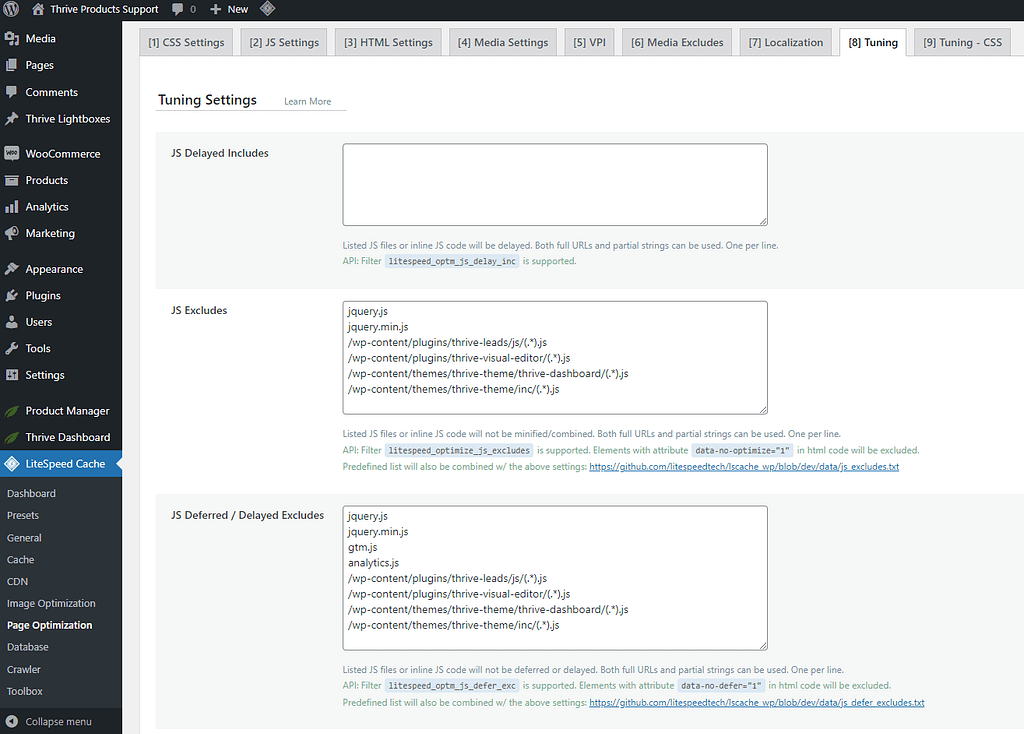The width and height of the screenshot is (1024, 734).
Task: Open the comments bubble icon in admin bar
Action: [x=177, y=9]
